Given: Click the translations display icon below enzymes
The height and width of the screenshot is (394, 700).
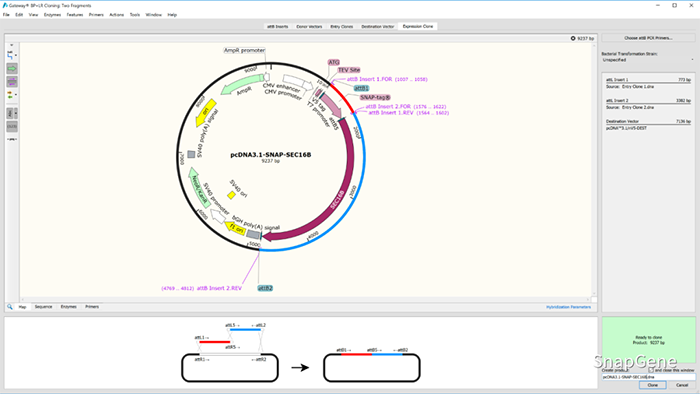Looking at the screenshot, I should [12, 127].
